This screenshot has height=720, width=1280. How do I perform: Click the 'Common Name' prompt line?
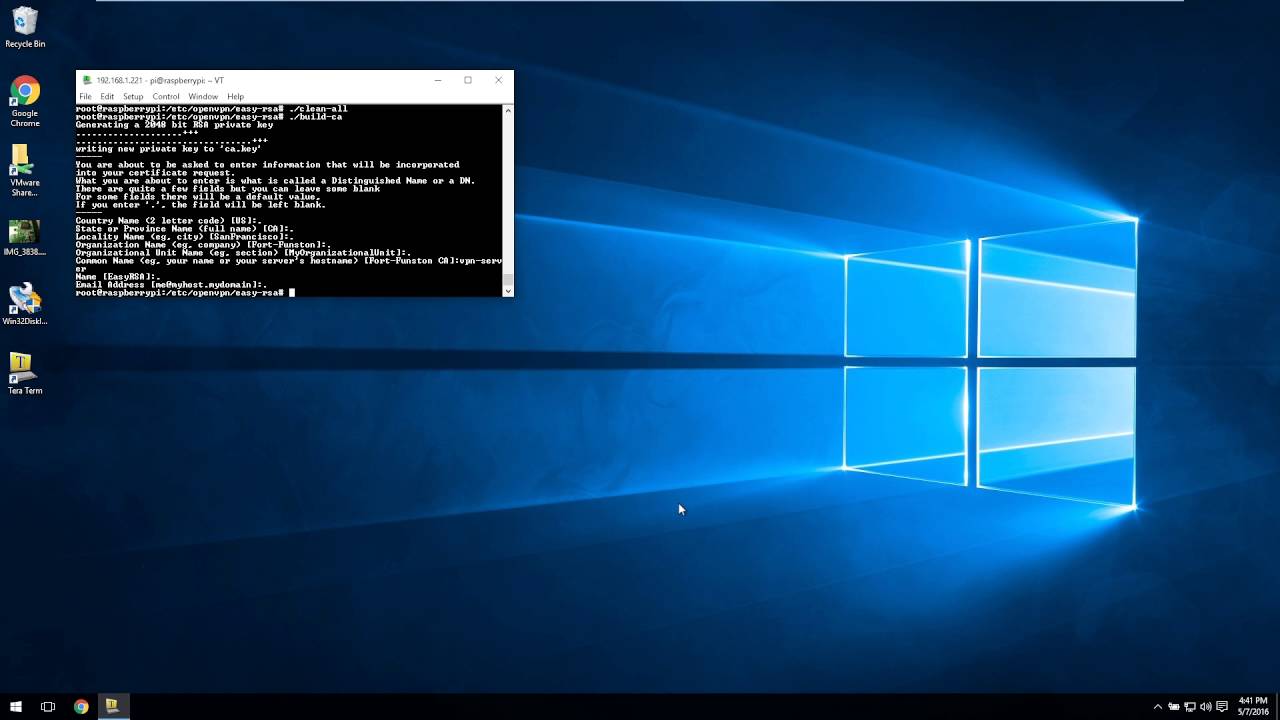289,261
